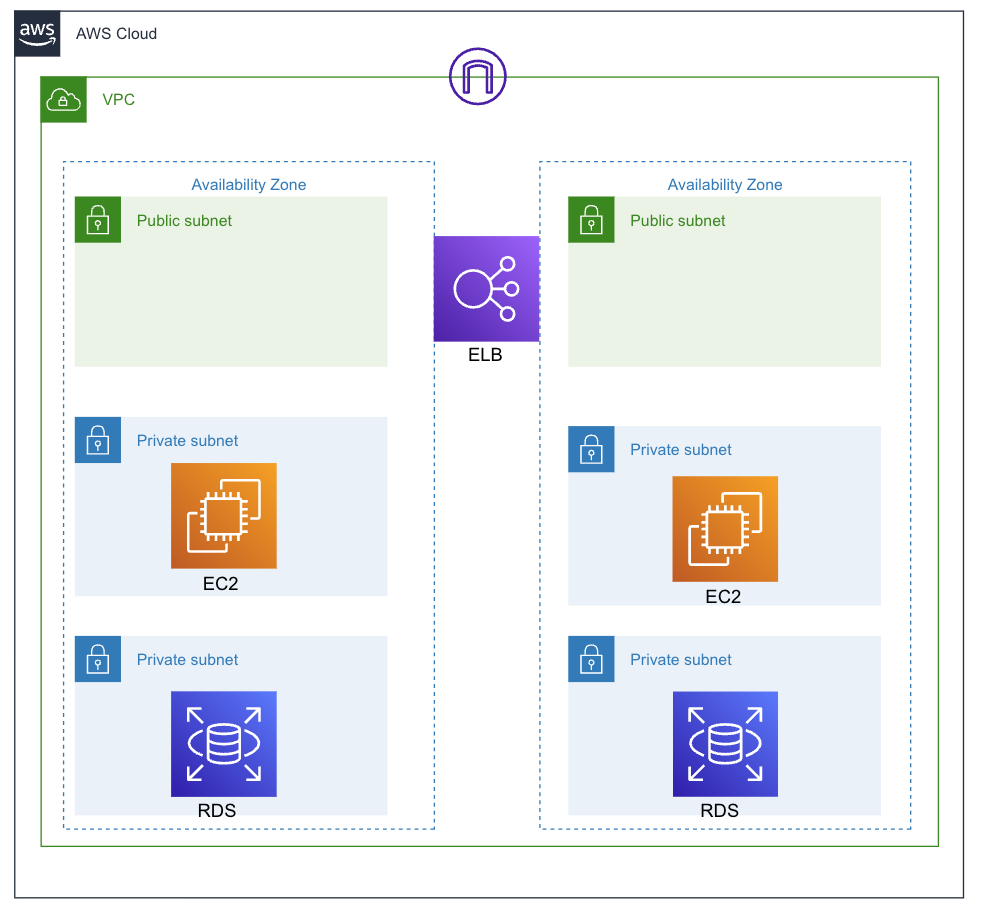Click lock icon of right RDS private subnet
The height and width of the screenshot is (913, 985).
[x=591, y=660]
